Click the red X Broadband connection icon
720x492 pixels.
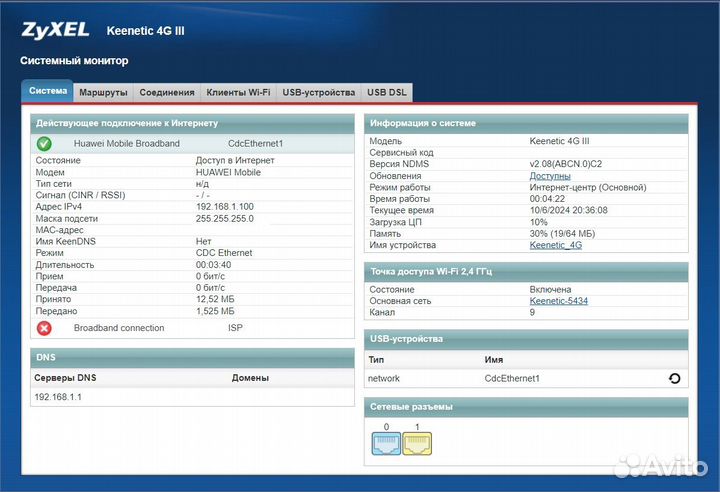44,328
